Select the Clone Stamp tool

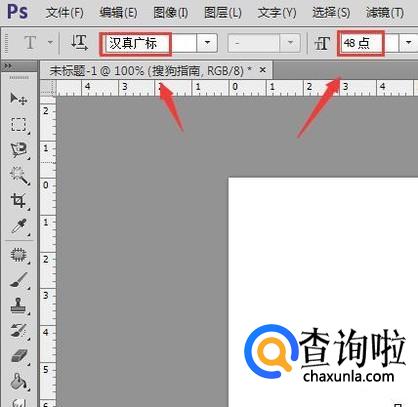(x=18, y=306)
